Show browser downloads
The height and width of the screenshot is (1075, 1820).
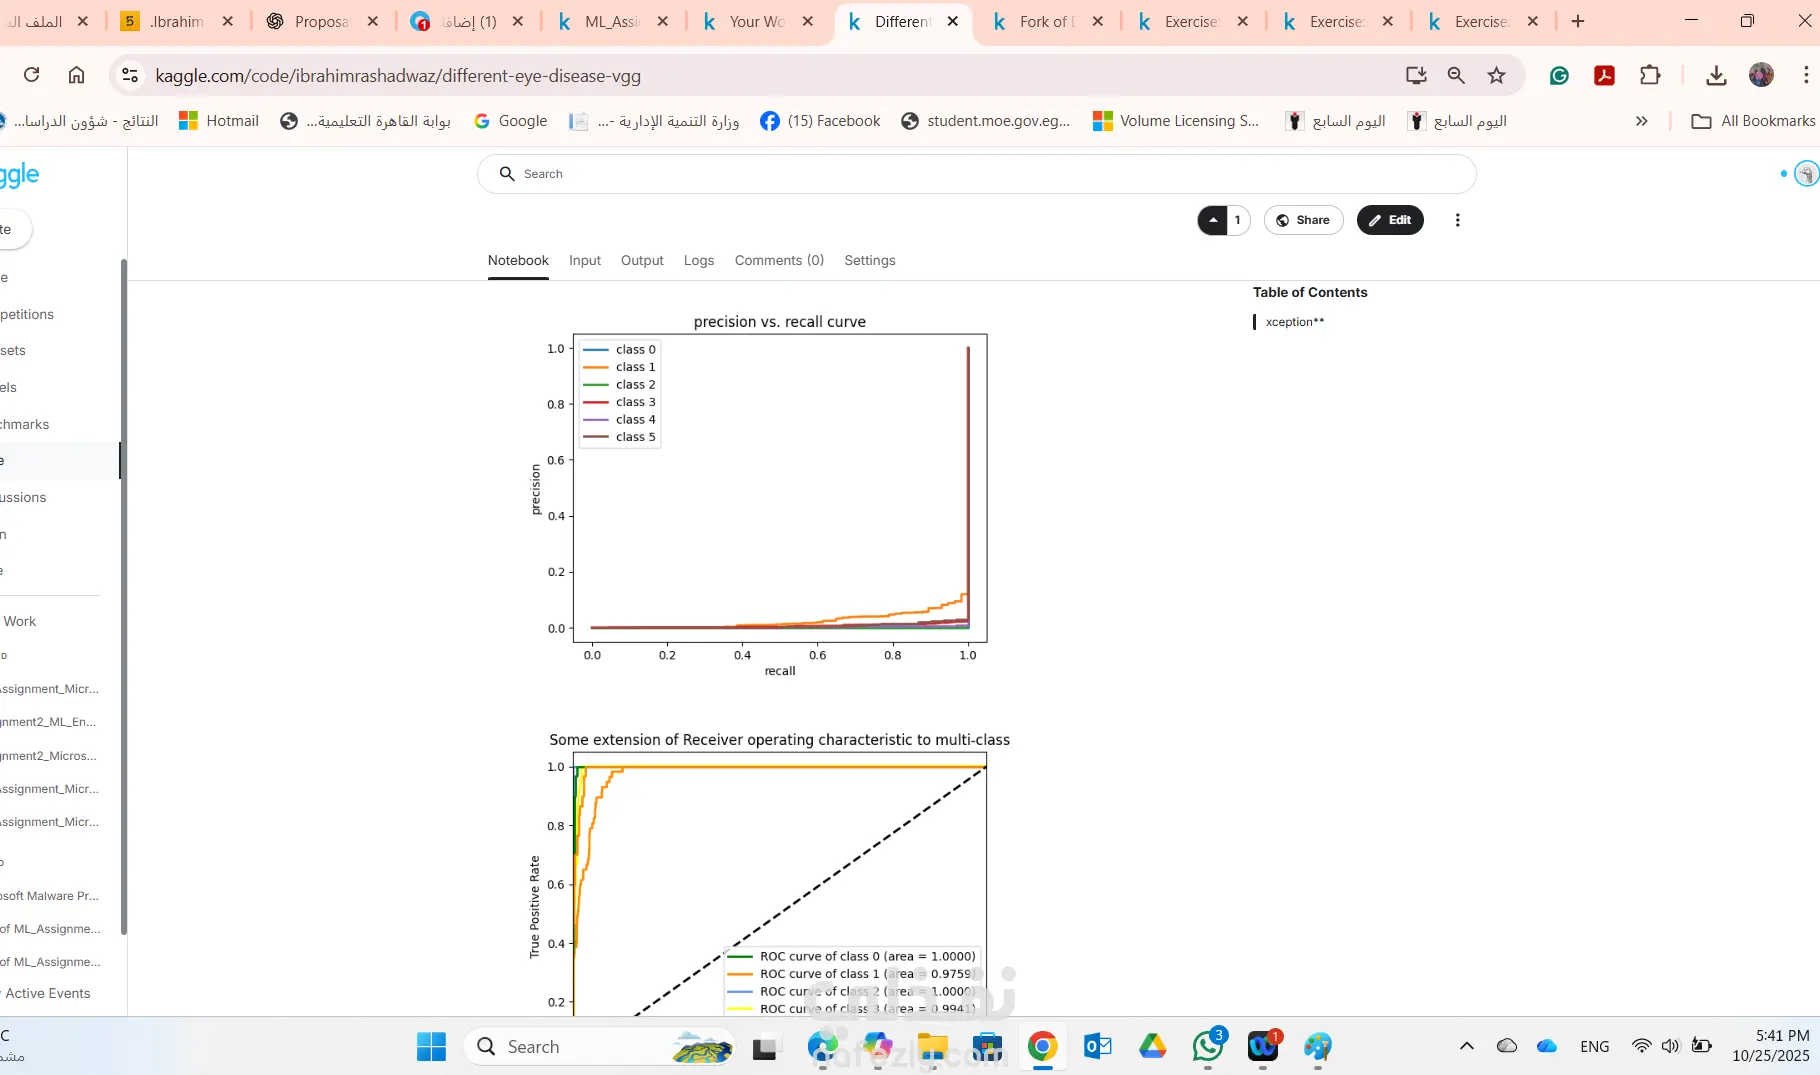(1716, 75)
